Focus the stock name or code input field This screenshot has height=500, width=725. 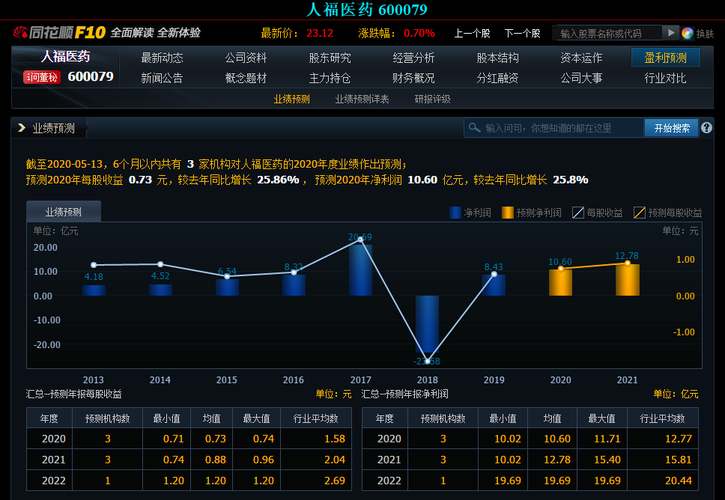pyautogui.click(x=608, y=33)
